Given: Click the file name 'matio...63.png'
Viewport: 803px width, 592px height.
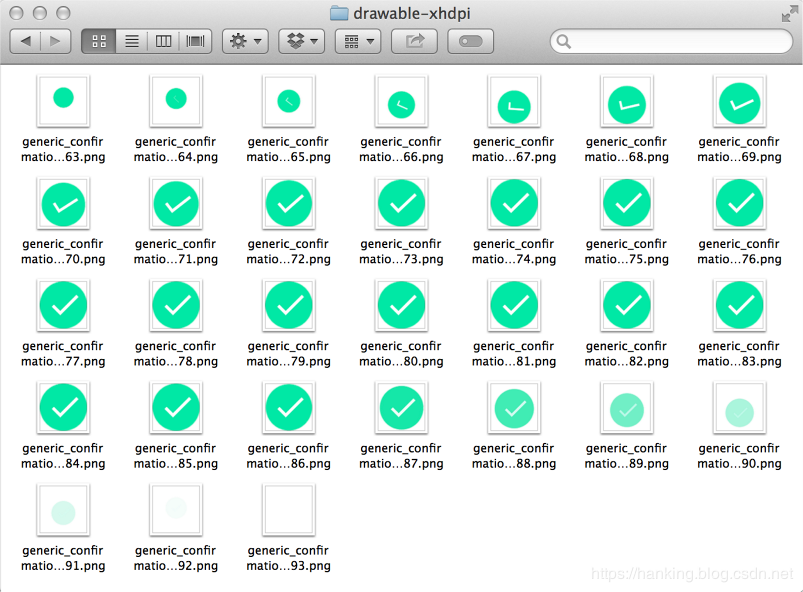Looking at the screenshot, I should (63, 157).
